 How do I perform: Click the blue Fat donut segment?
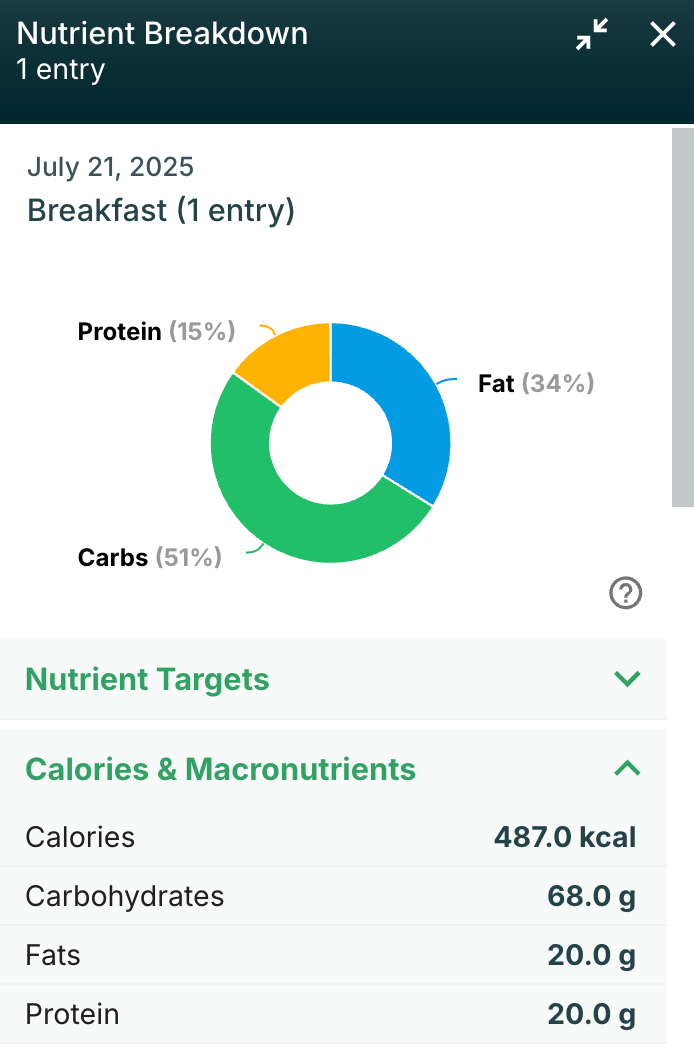click(410, 400)
